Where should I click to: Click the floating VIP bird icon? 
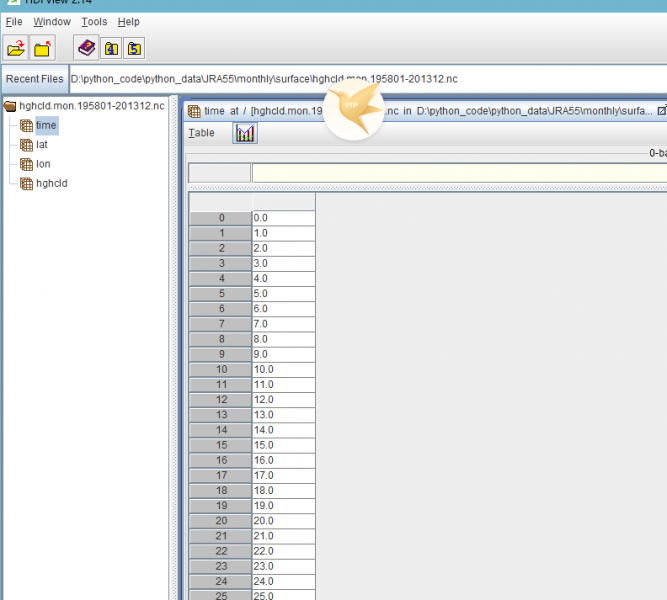(x=354, y=109)
